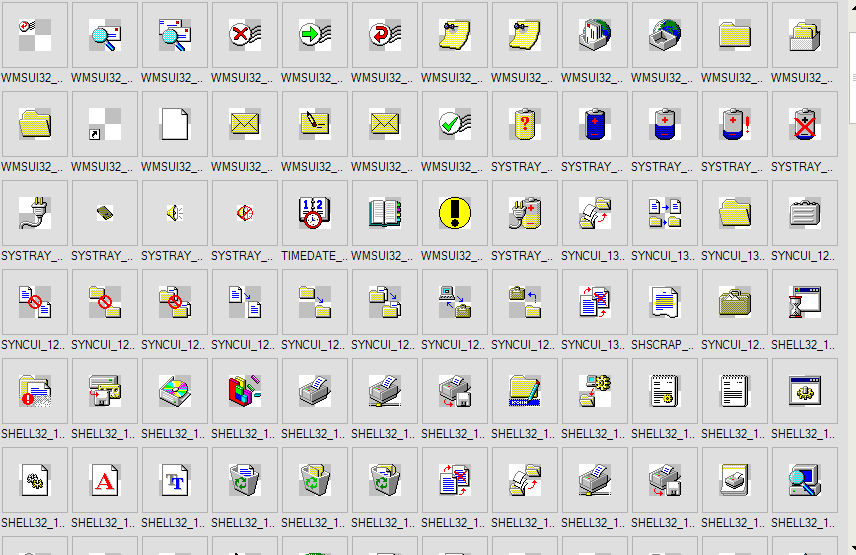This screenshot has width=856, height=555.
Task: Select the colorful blocks icon
Action: coord(245,391)
